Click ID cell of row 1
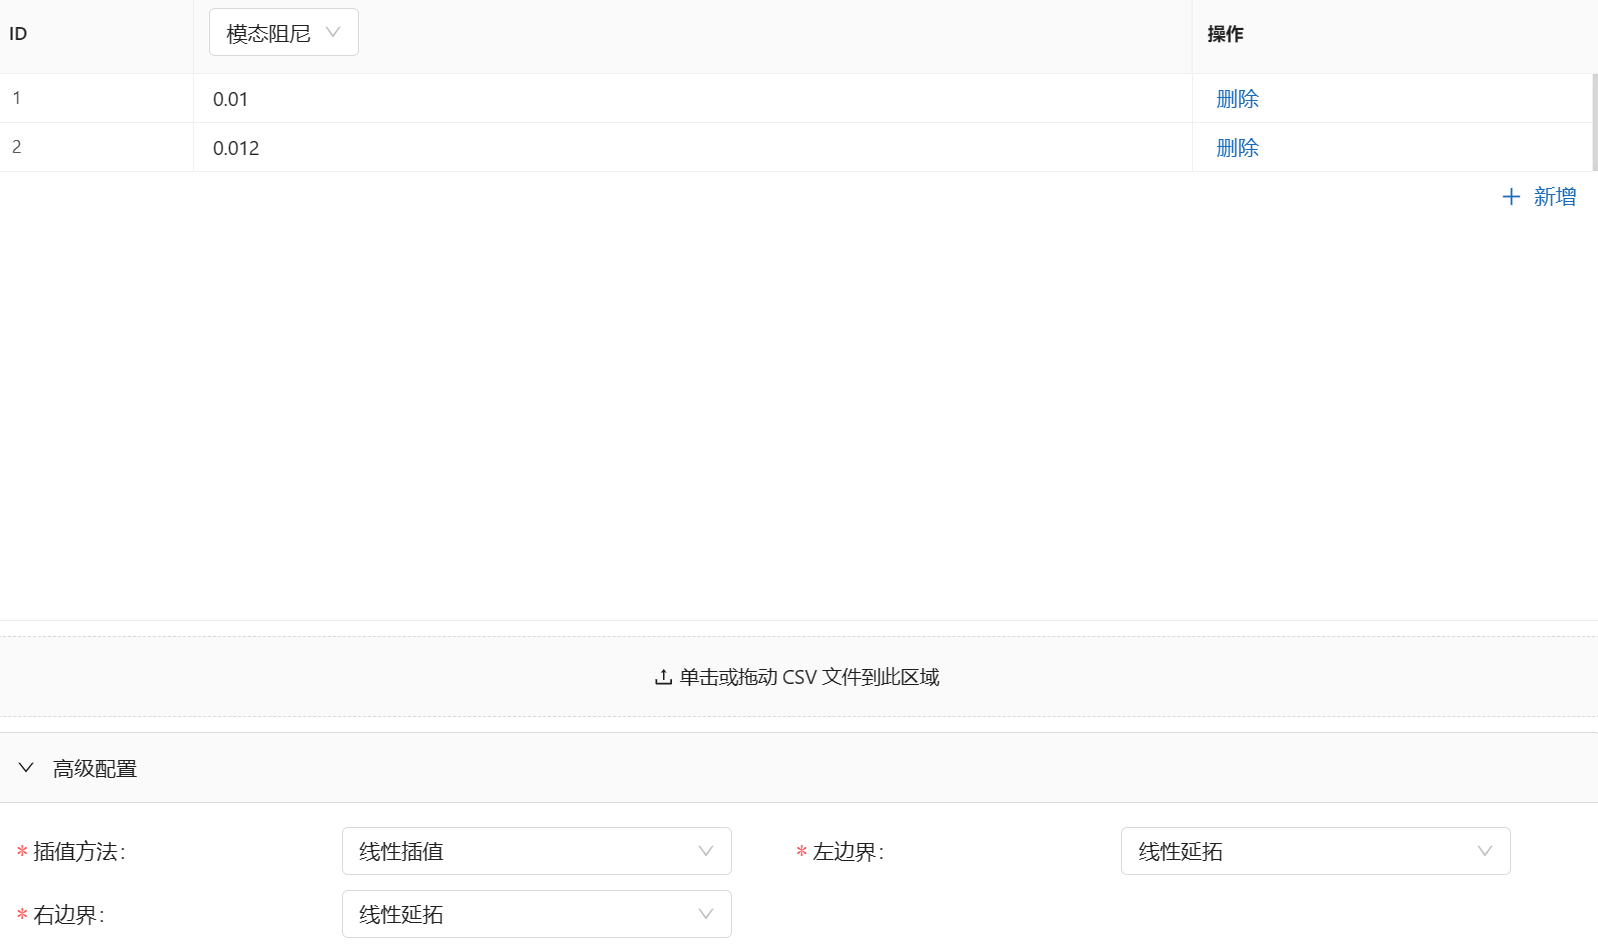 tap(96, 98)
